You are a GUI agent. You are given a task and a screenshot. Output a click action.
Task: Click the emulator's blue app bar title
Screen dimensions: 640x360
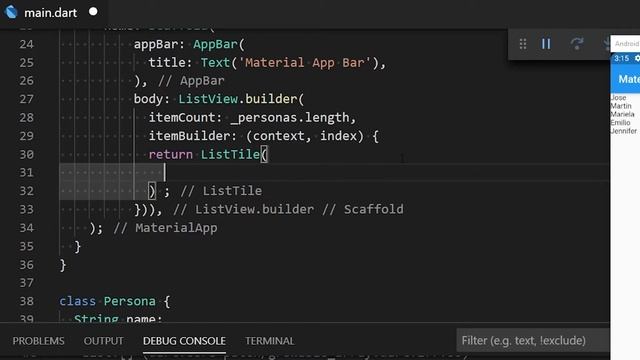click(x=629, y=79)
